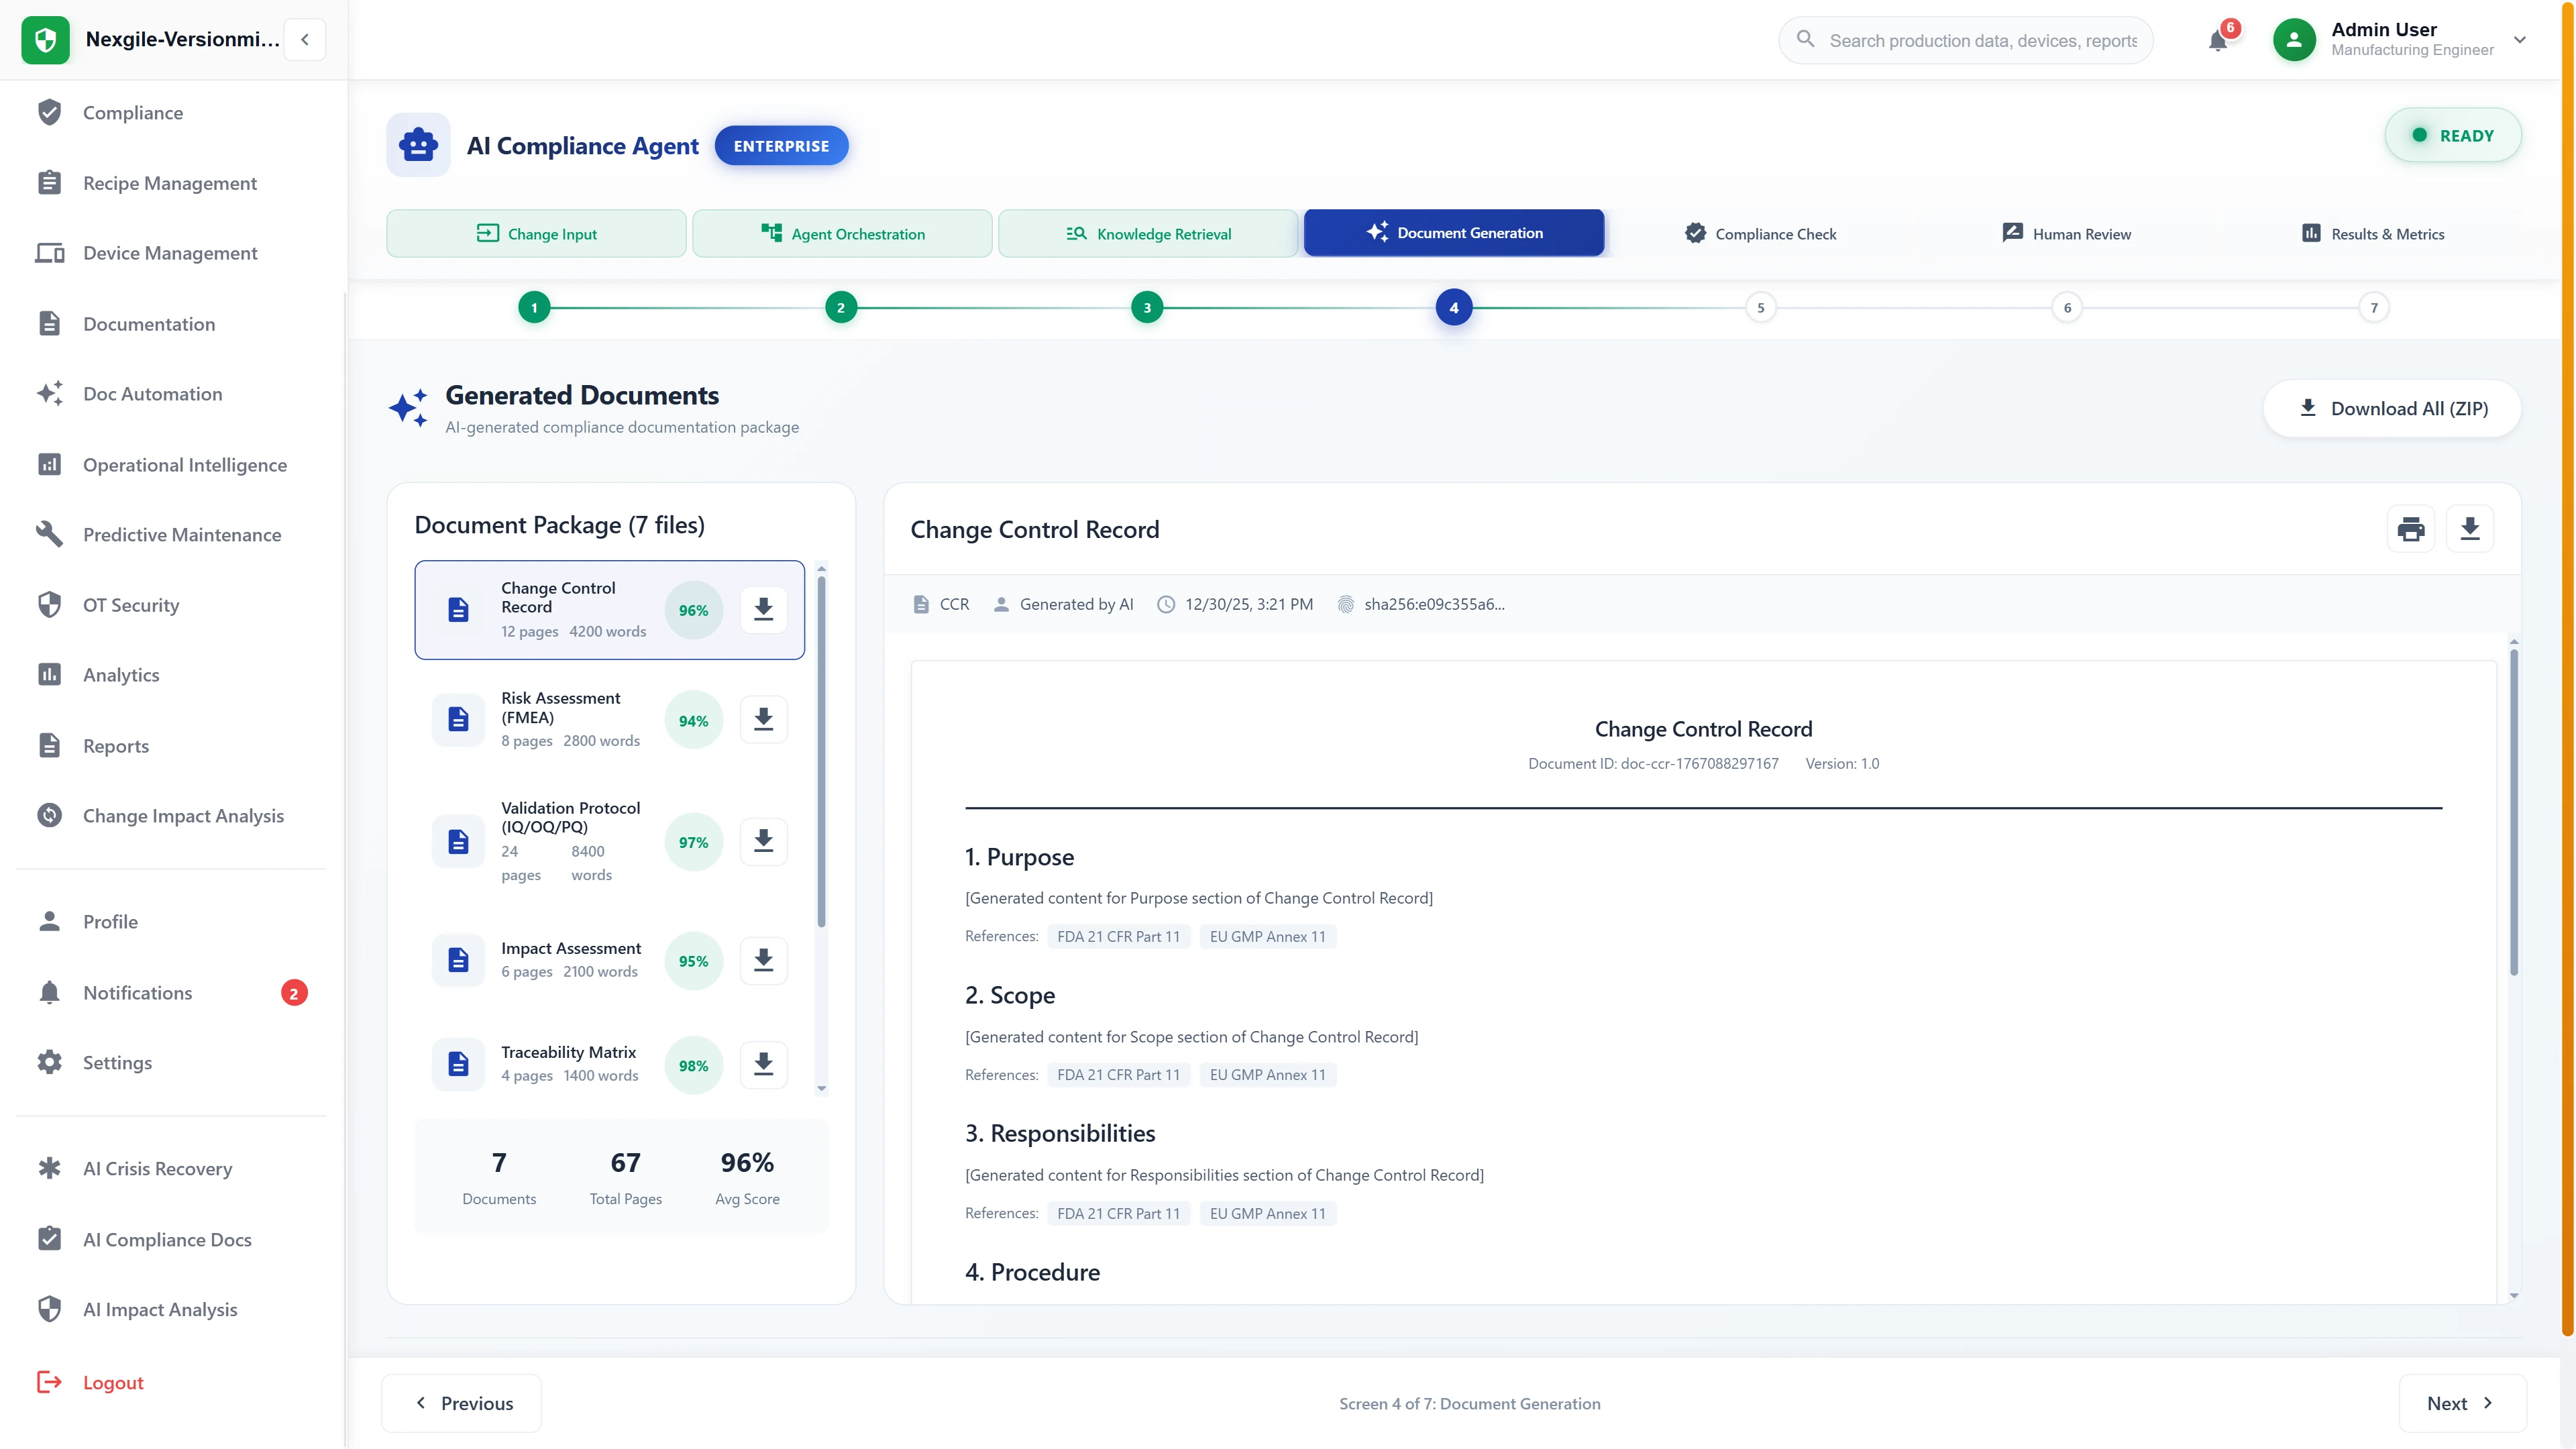Download the Risk Assessment (FMEA) document
This screenshot has height=1449, width=2576.
tap(764, 719)
